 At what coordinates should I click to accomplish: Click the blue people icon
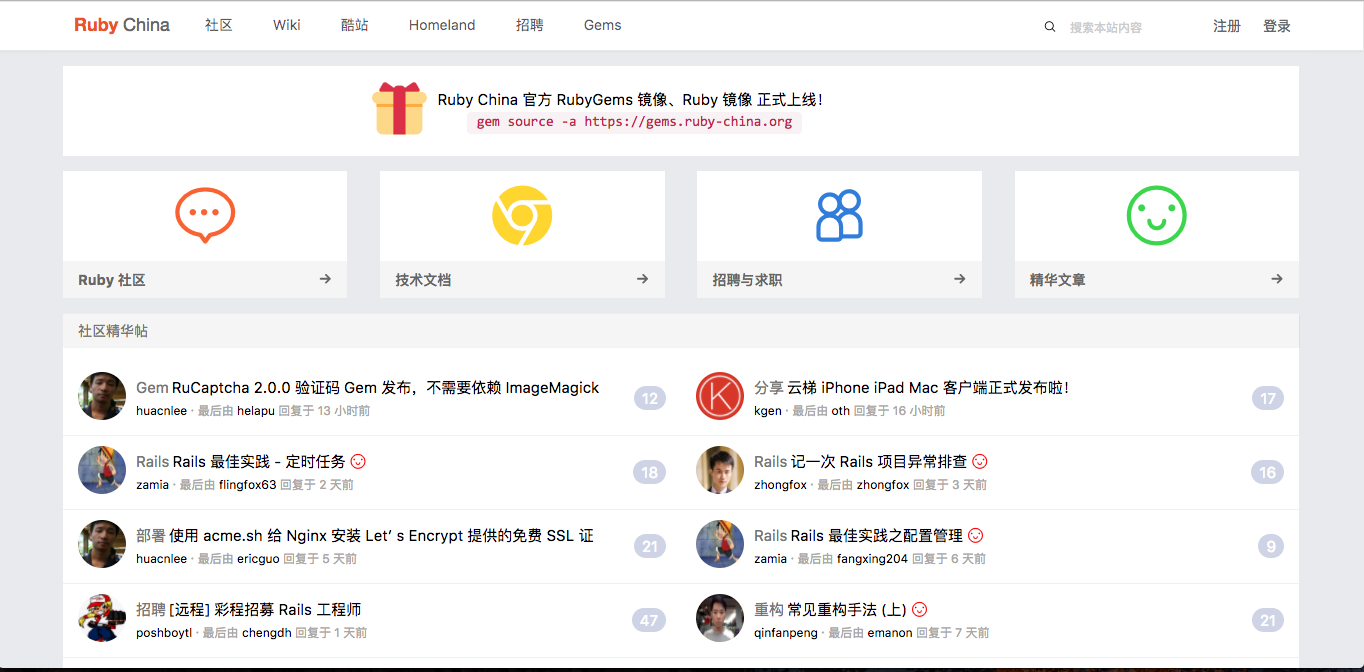(x=839, y=216)
